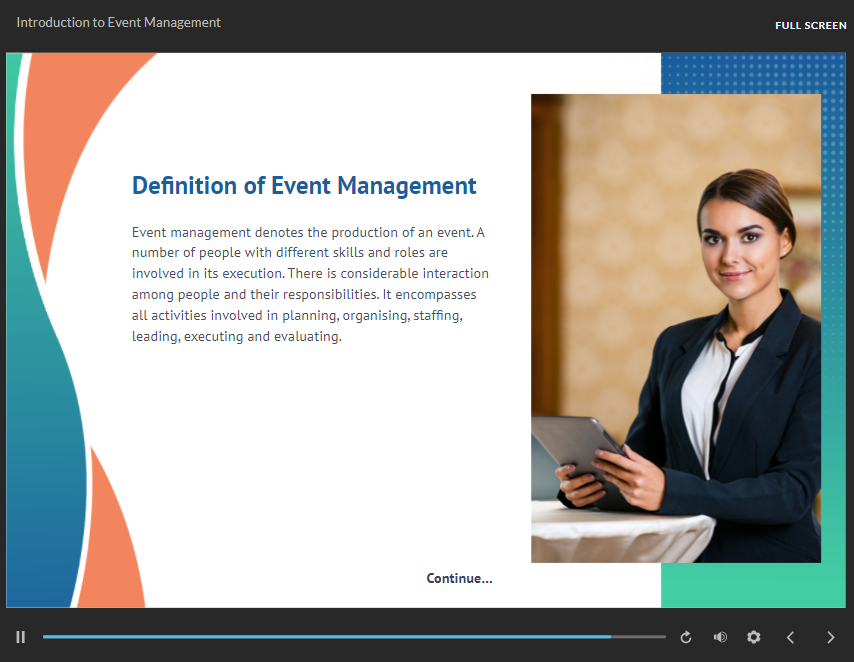
Task: Click the 'Introduction to Event Management' course title
Action: [x=118, y=22]
